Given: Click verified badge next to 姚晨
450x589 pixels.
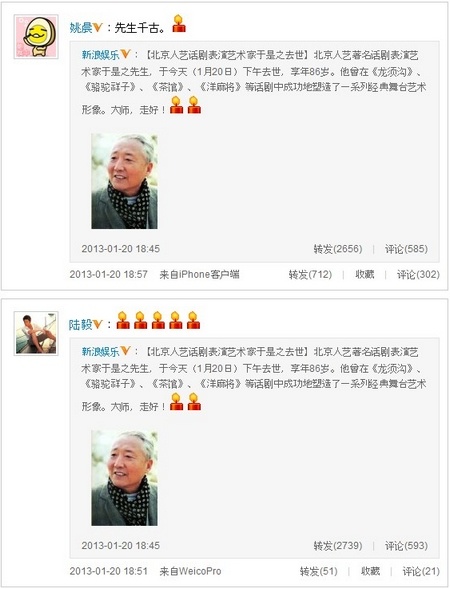Looking at the screenshot, I should coord(98,27).
